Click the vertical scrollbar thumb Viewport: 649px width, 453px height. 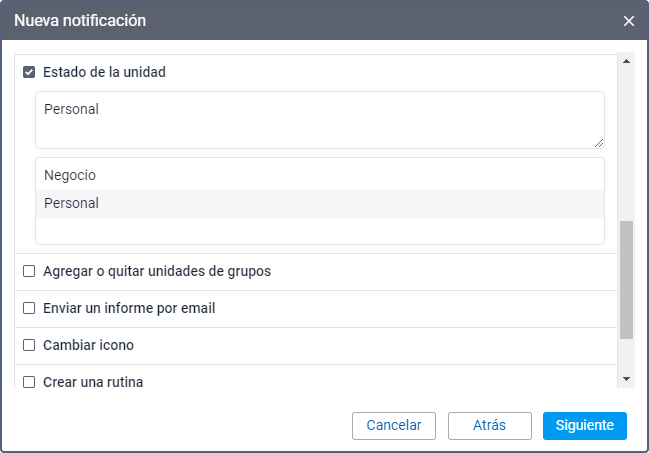(x=626, y=280)
